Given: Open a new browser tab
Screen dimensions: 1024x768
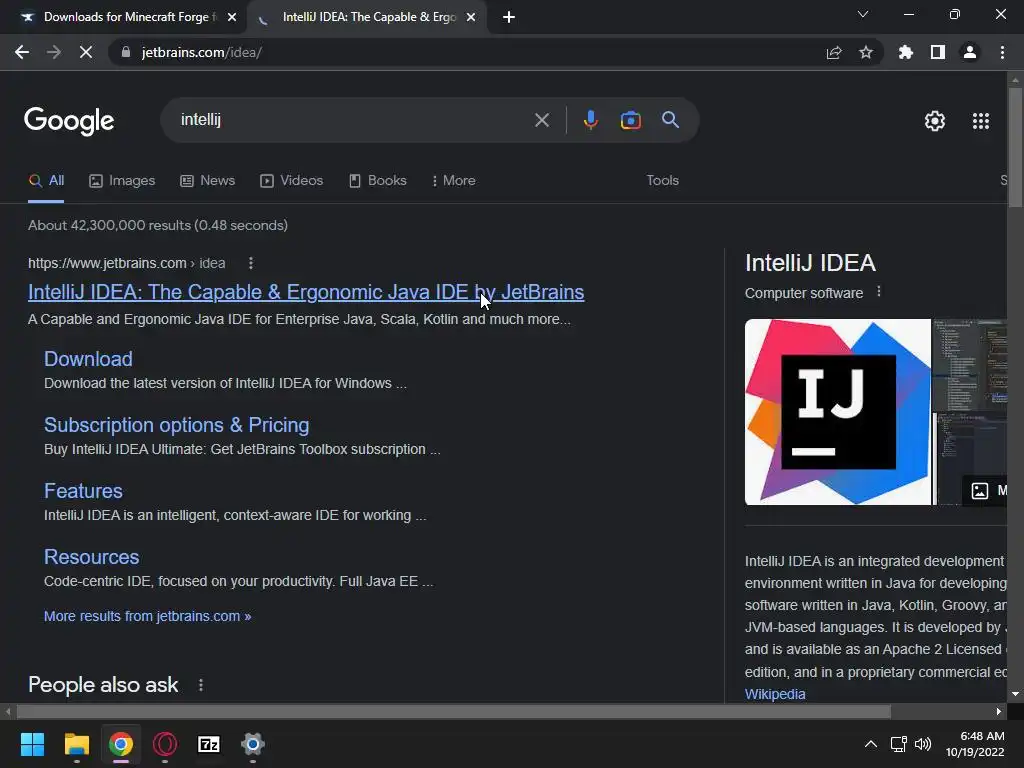Looking at the screenshot, I should pyautogui.click(x=509, y=18).
